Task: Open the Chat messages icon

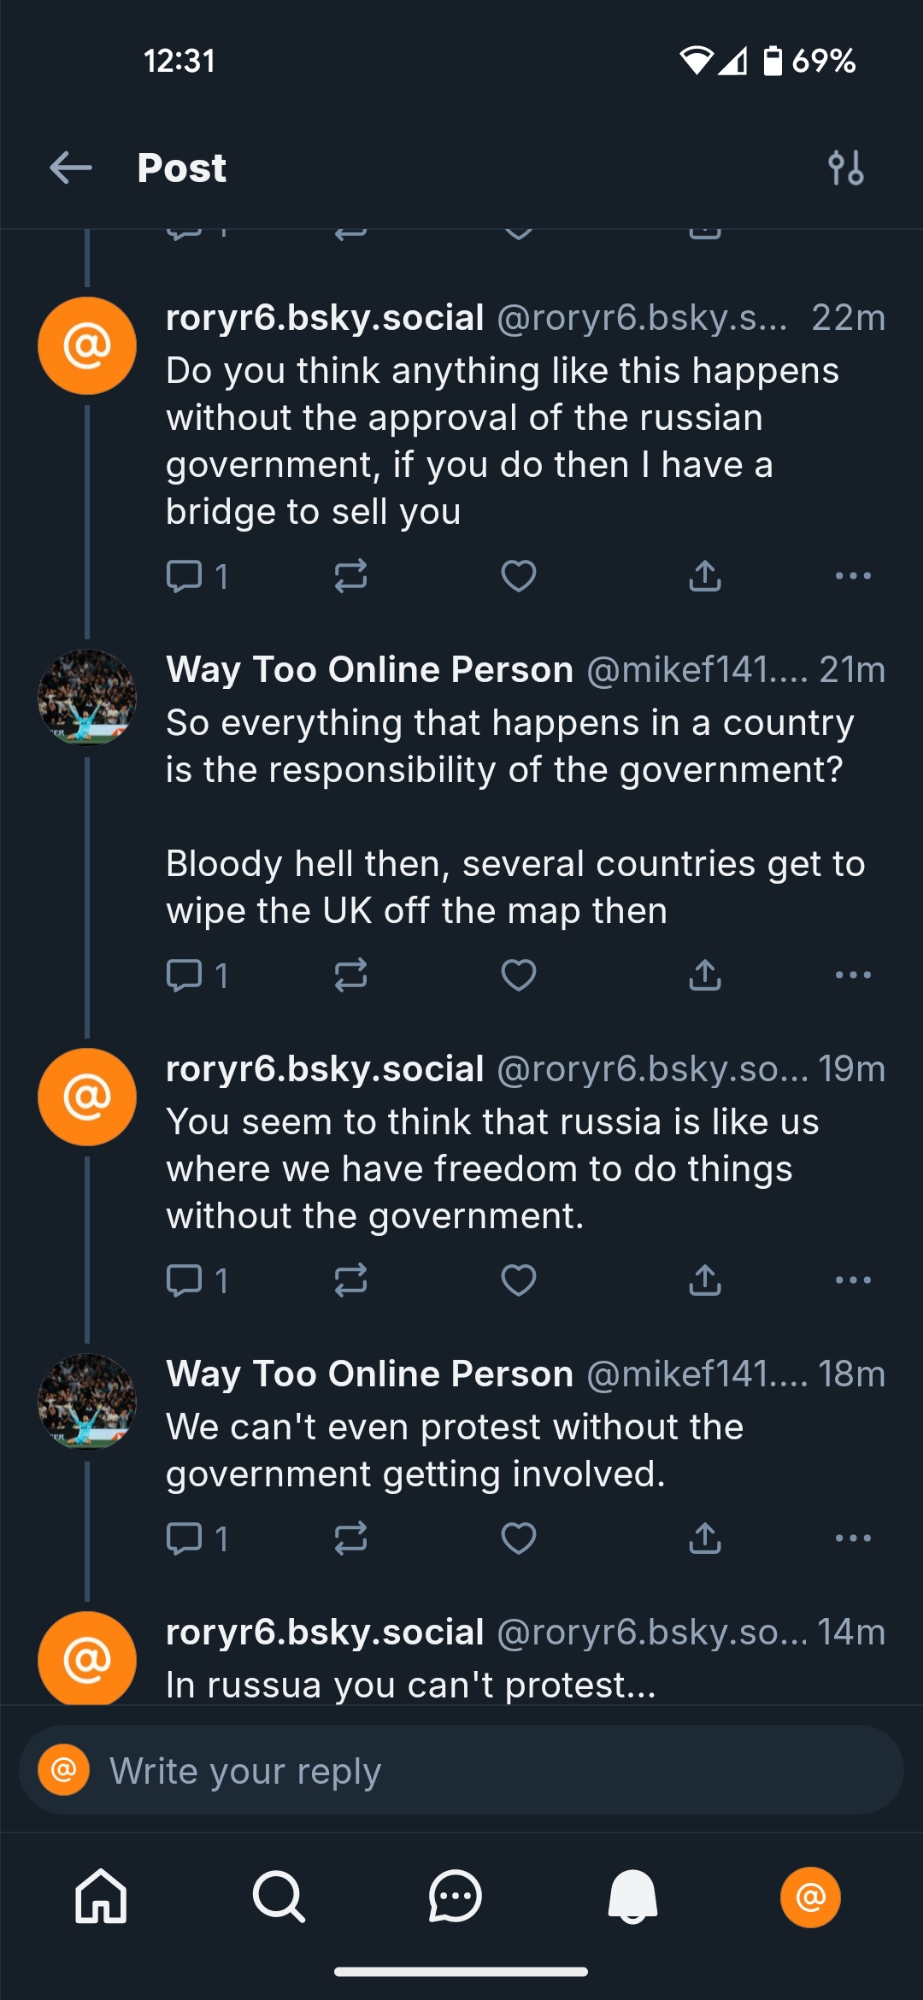Action: coord(455,1897)
